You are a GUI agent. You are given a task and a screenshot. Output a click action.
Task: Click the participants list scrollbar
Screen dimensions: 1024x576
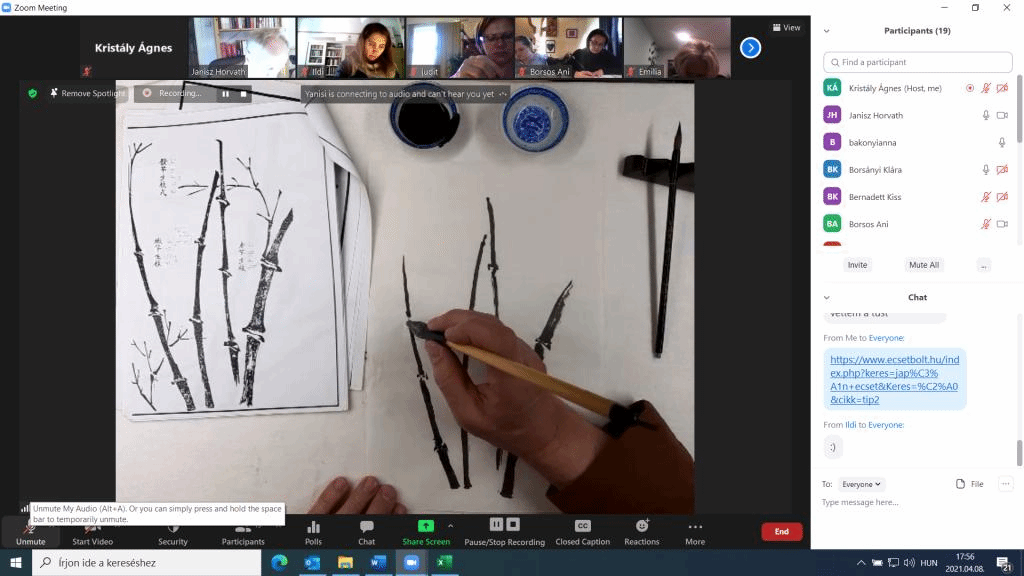pos(1019,109)
